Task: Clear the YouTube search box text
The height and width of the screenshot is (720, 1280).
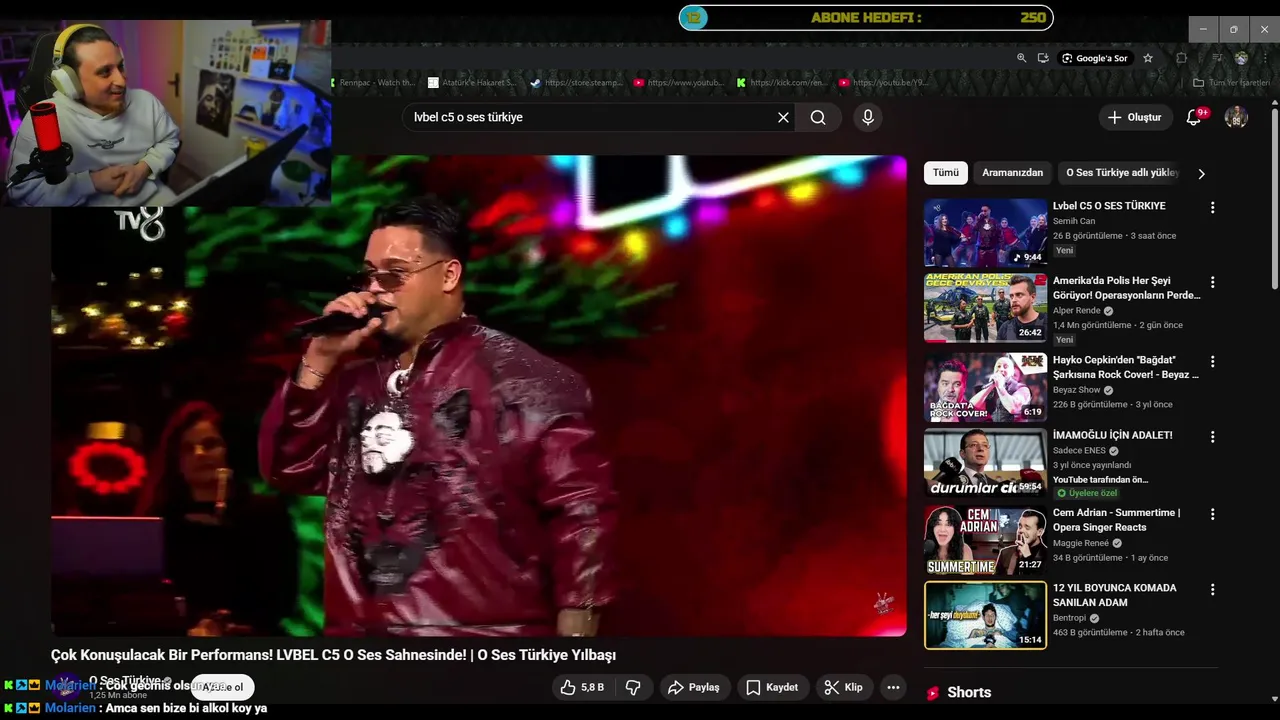Action: tap(783, 117)
